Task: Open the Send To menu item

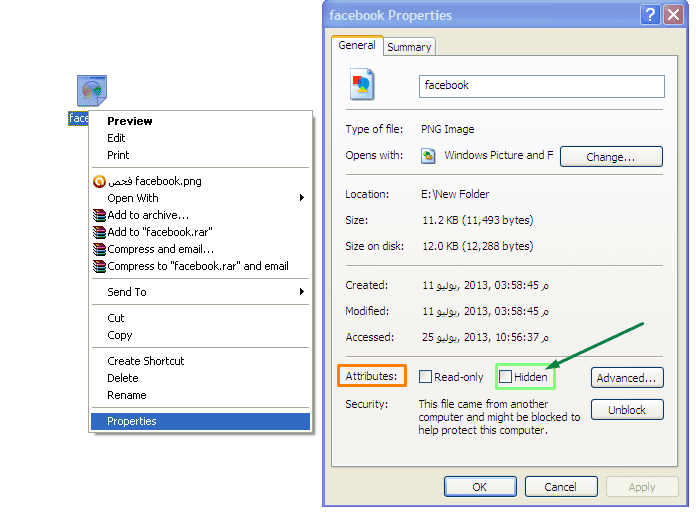Action: (x=200, y=292)
